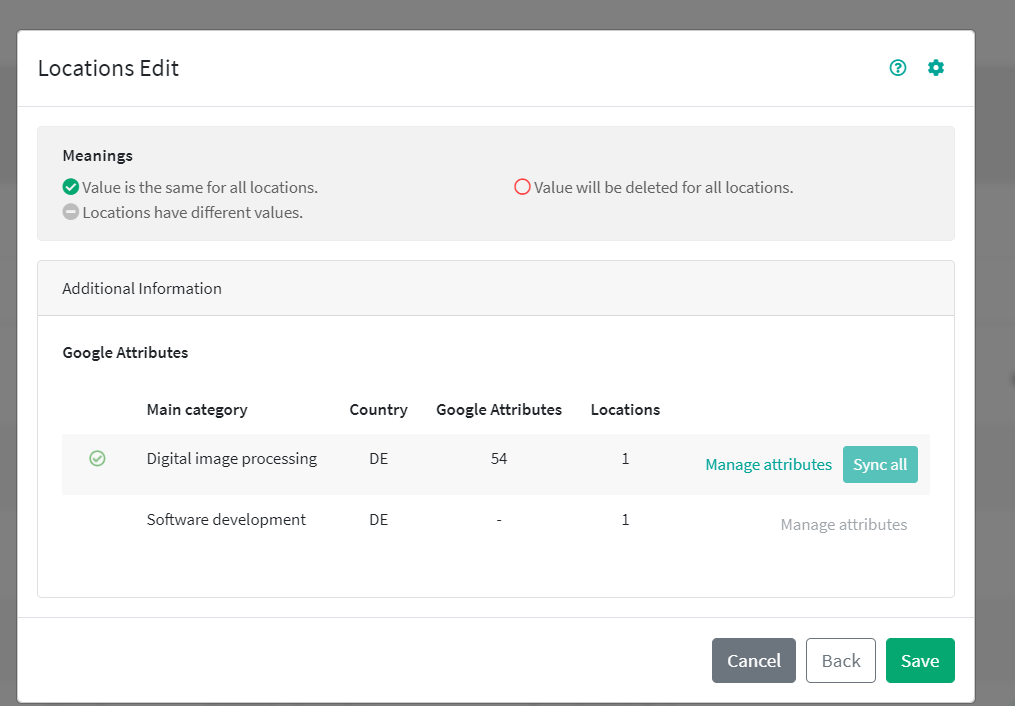Save the location changes
Image resolution: width=1015 pixels, height=706 pixels.
tap(919, 660)
